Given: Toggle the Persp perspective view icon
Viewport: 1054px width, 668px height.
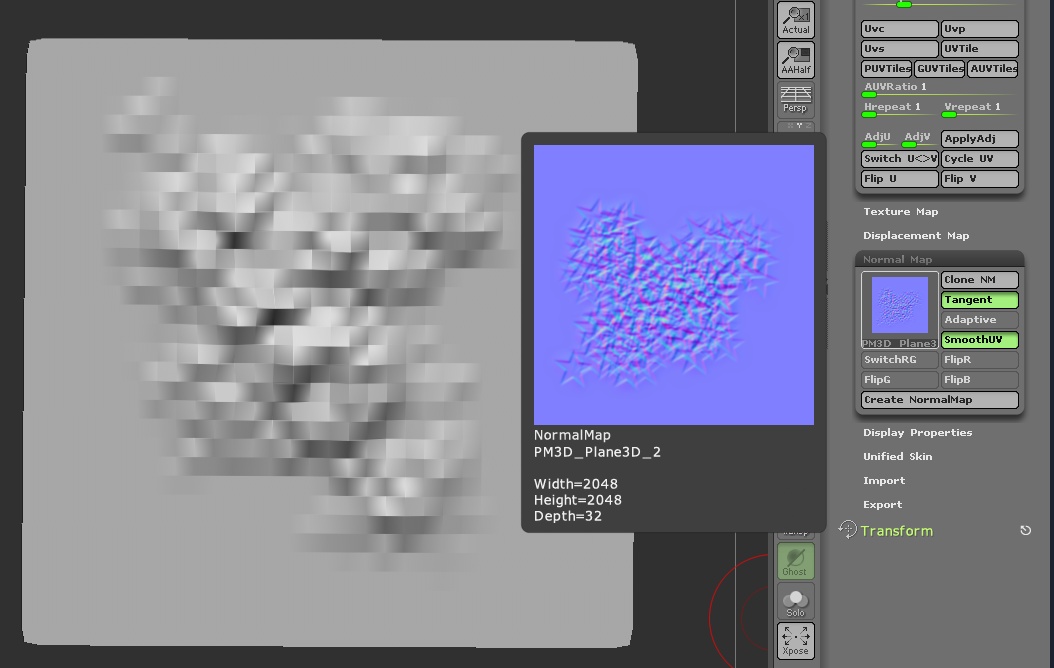Looking at the screenshot, I should pyautogui.click(x=796, y=99).
